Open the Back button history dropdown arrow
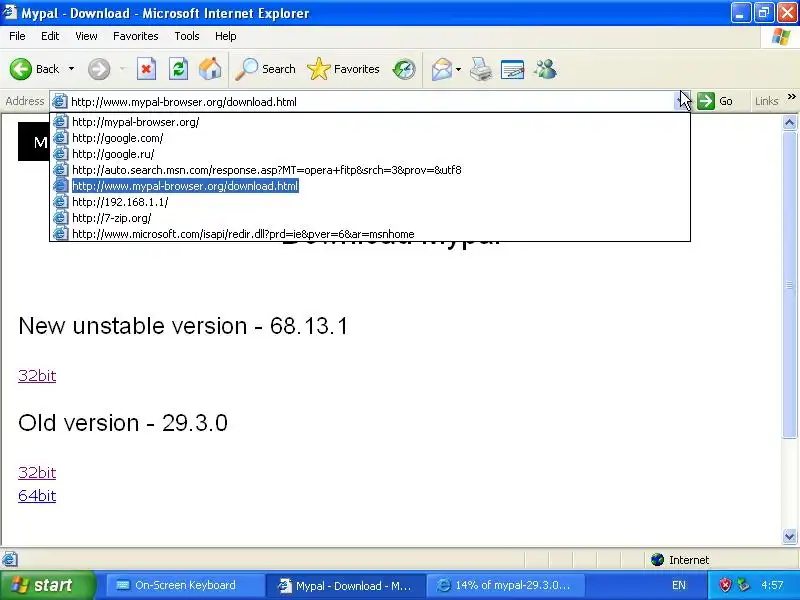This screenshot has height=600, width=800. (71, 69)
